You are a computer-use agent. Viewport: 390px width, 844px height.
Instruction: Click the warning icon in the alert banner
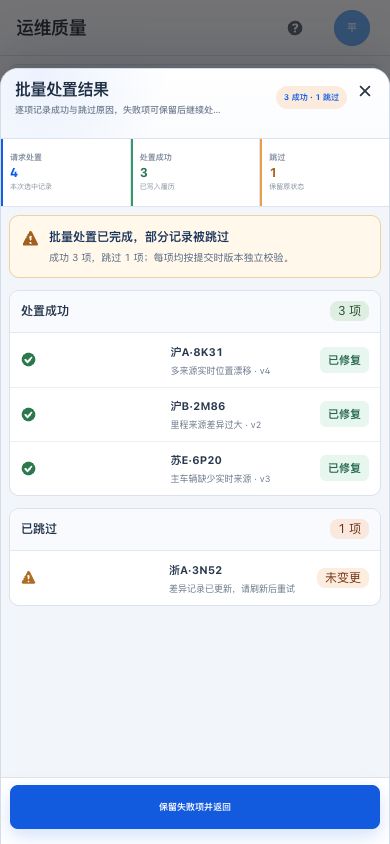coord(31,238)
